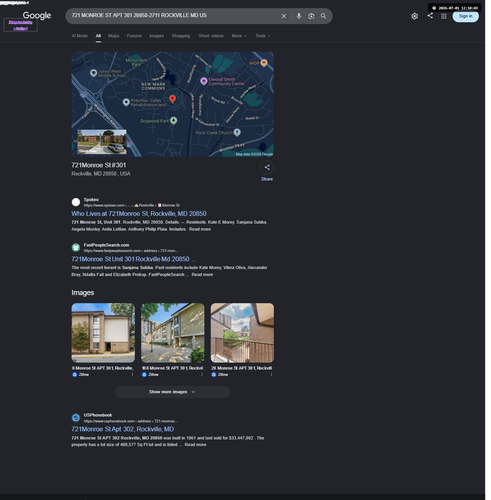Go to Google logo homepage
The height and width of the screenshot is (500, 491).
[x=37, y=16]
